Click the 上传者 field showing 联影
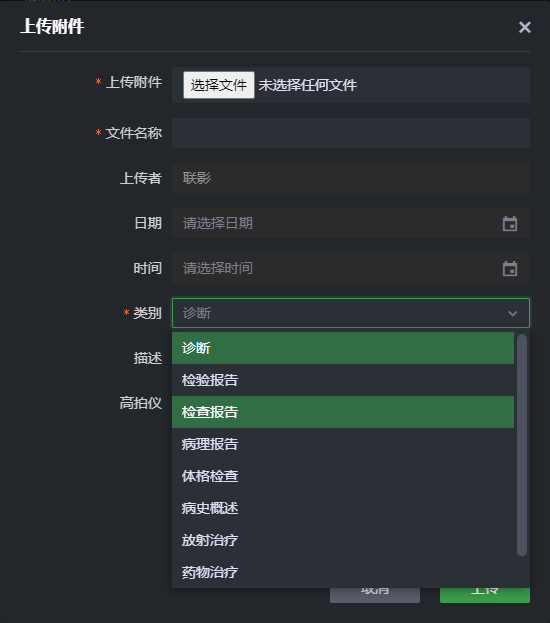This screenshot has height=623, width=550. click(351, 178)
